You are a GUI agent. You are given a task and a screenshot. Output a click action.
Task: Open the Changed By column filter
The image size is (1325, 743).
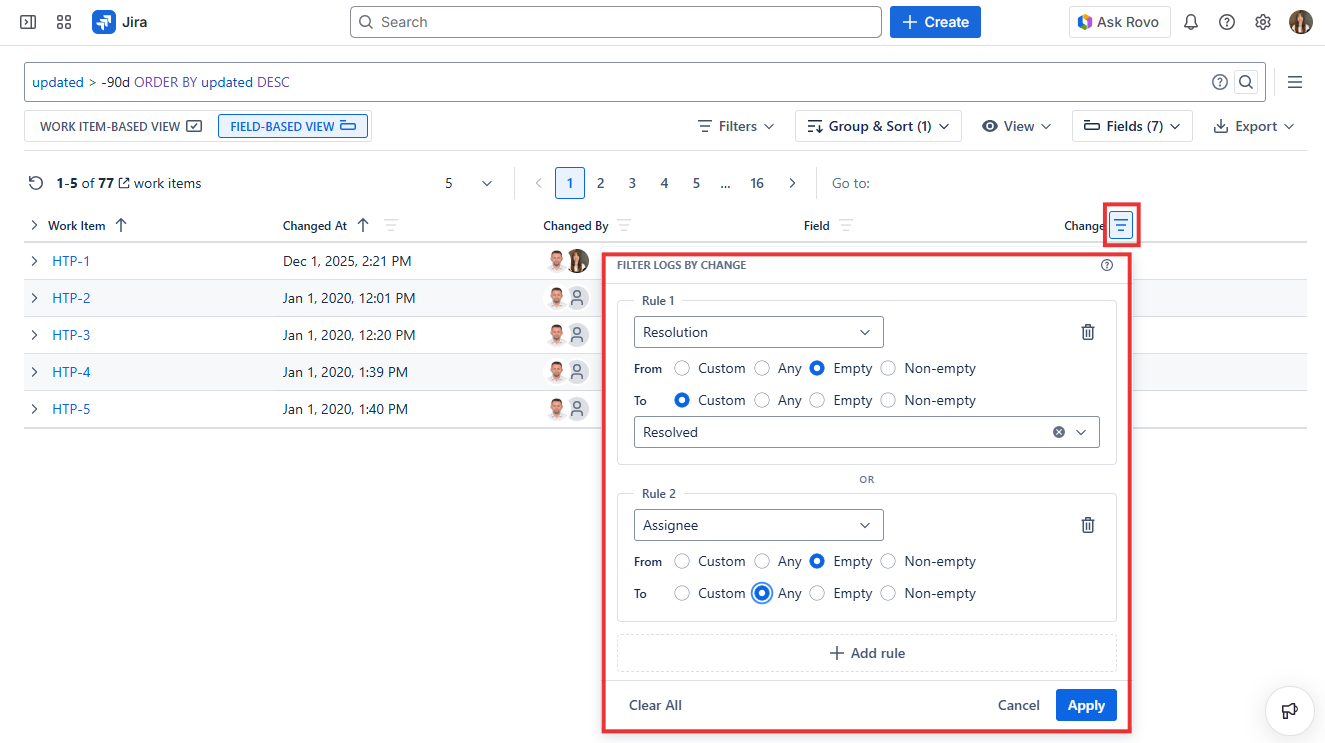pyautogui.click(x=624, y=226)
